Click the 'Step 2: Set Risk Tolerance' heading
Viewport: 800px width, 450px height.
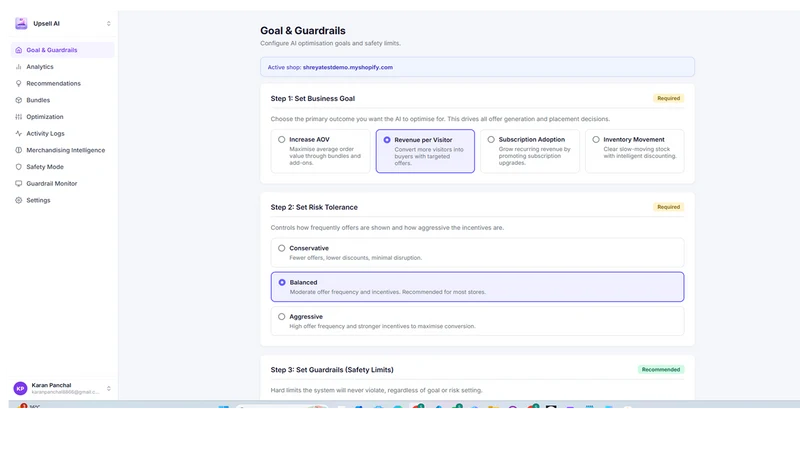314,207
